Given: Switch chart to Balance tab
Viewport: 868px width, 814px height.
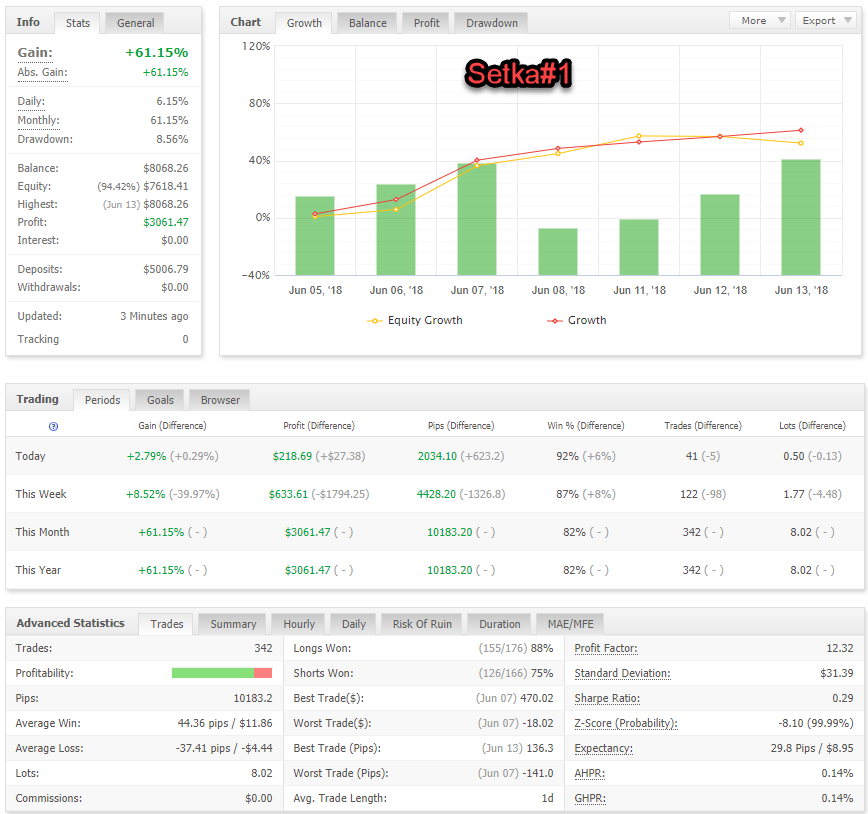Looking at the screenshot, I should click(368, 23).
